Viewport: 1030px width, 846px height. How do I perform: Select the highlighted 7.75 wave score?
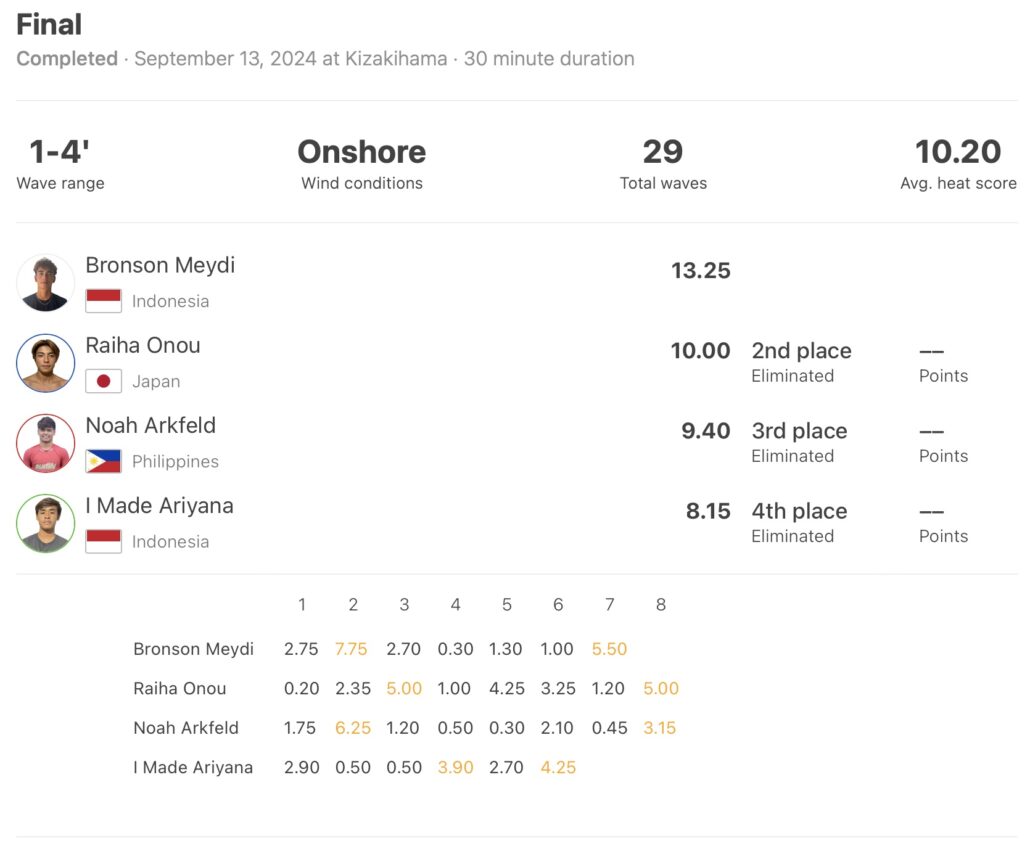pyautogui.click(x=352, y=649)
